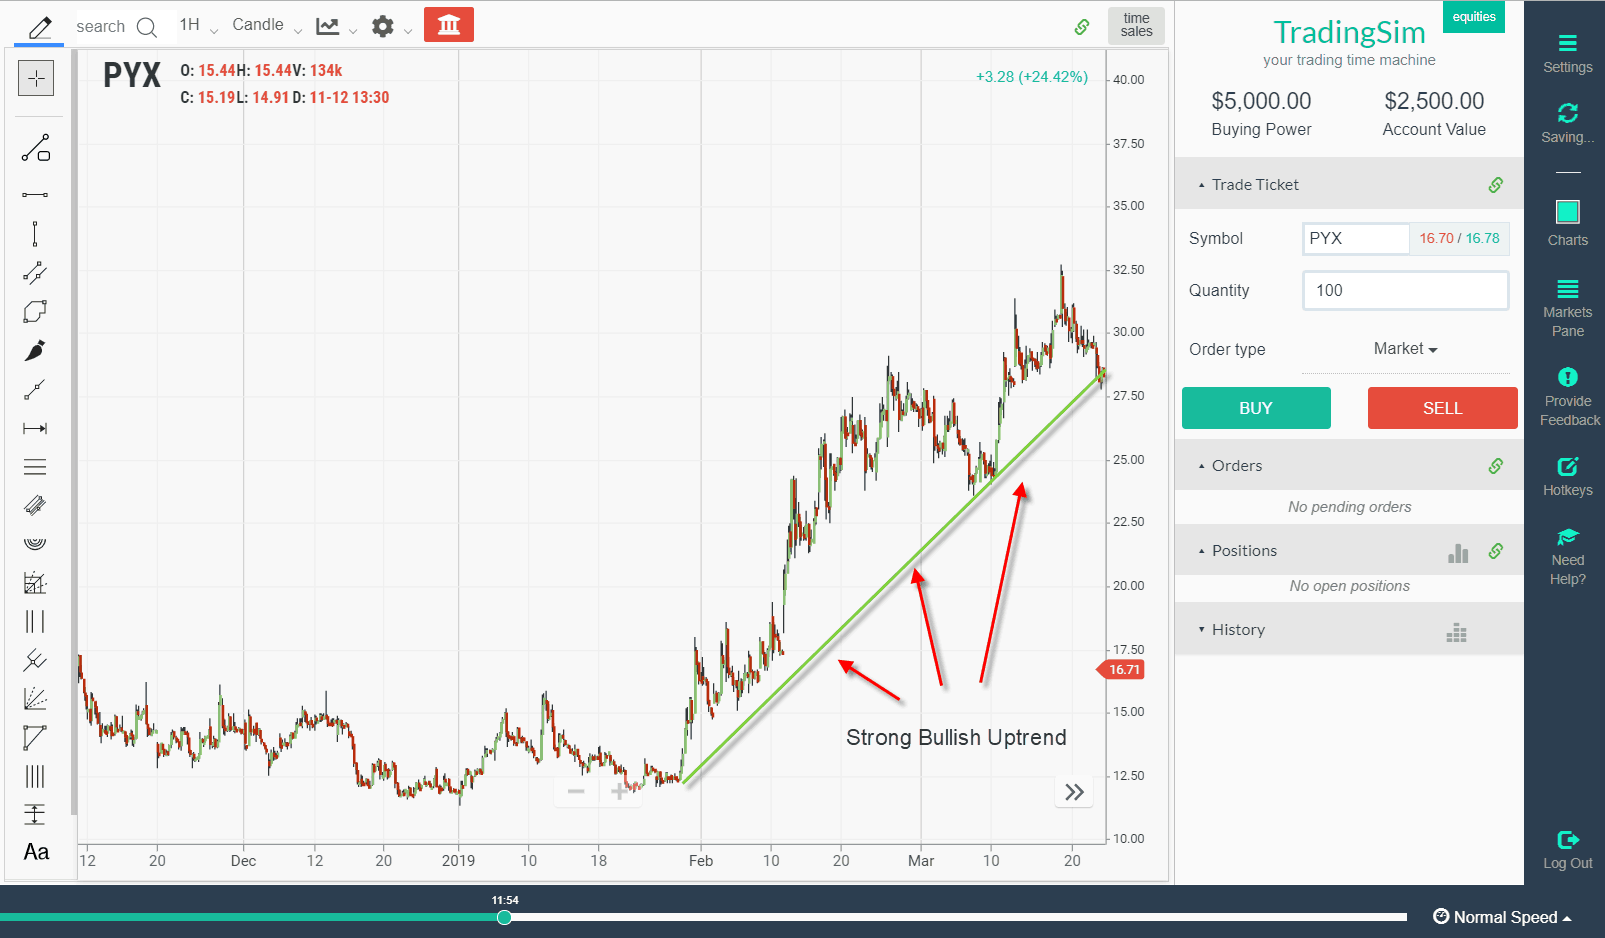
Task: Open the Charts icon in the right sidebar
Action: tap(1566, 222)
